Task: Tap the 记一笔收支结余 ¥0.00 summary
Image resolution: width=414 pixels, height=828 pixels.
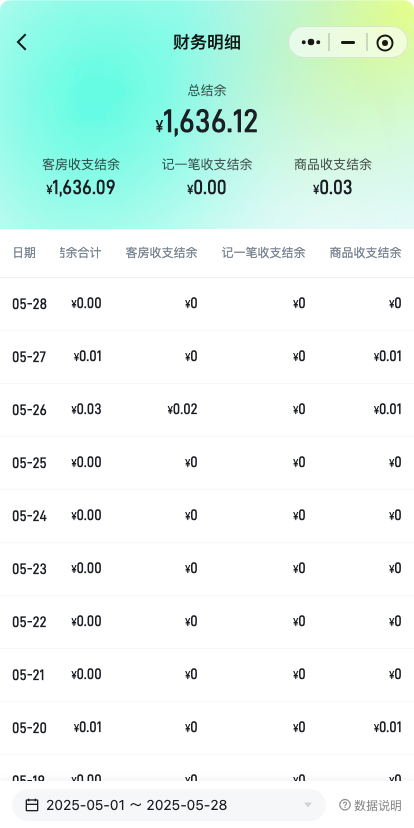Action: click(x=206, y=176)
